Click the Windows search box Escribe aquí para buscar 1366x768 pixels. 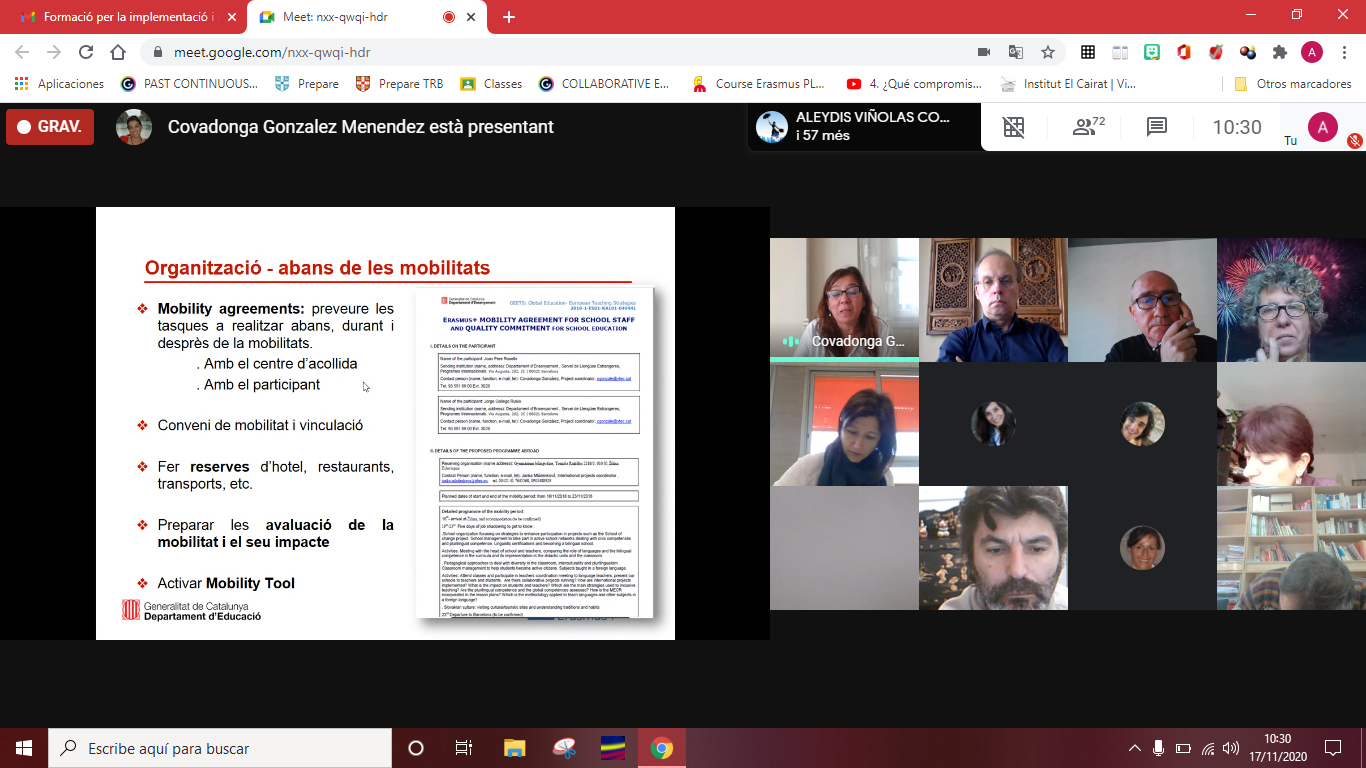coord(220,748)
